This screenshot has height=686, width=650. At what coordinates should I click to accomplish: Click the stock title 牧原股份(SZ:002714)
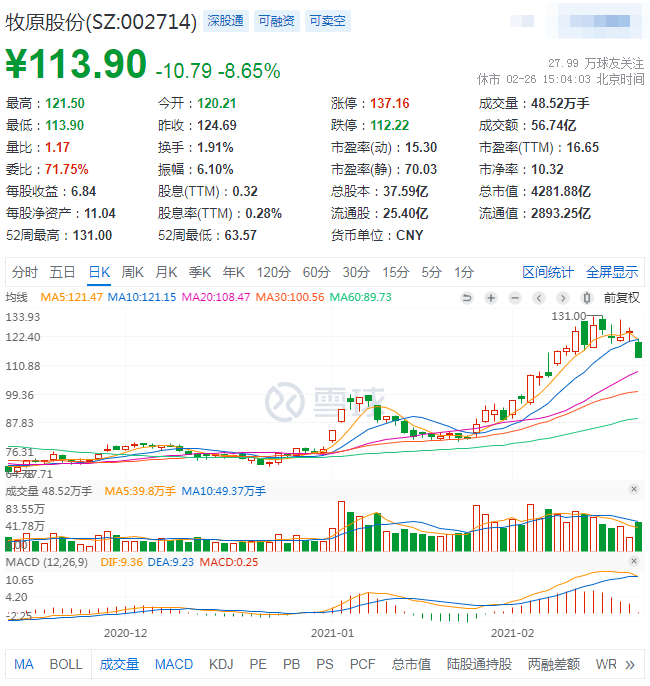point(101,22)
